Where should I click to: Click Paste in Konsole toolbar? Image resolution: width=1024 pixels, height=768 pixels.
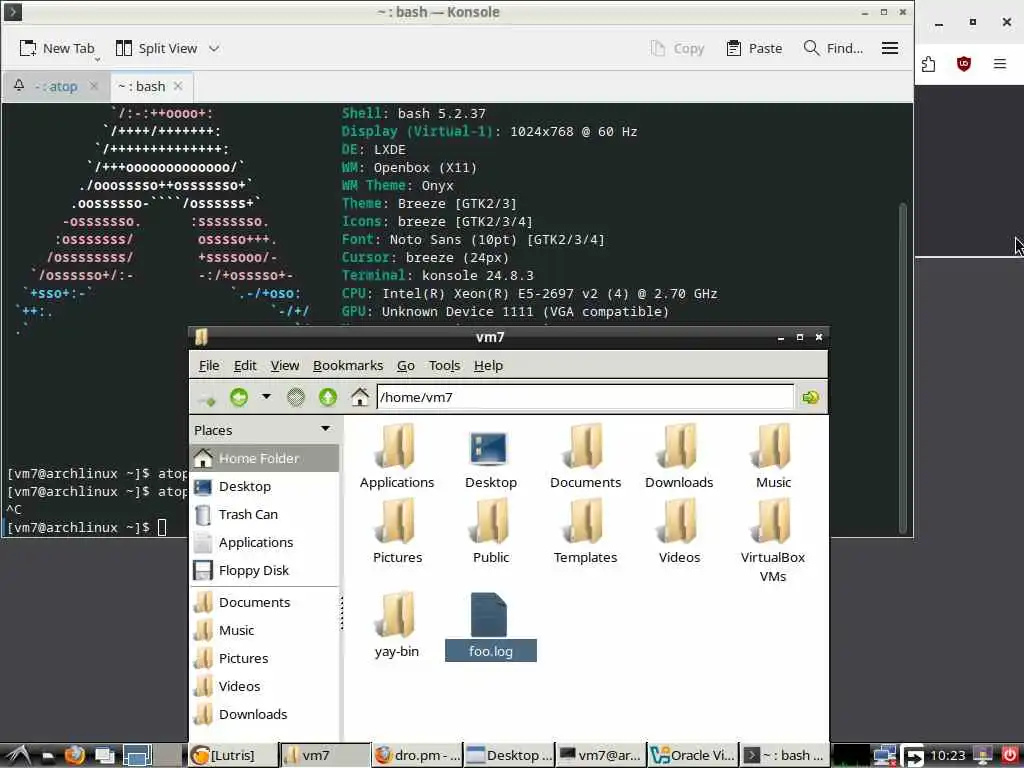(754, 48)
